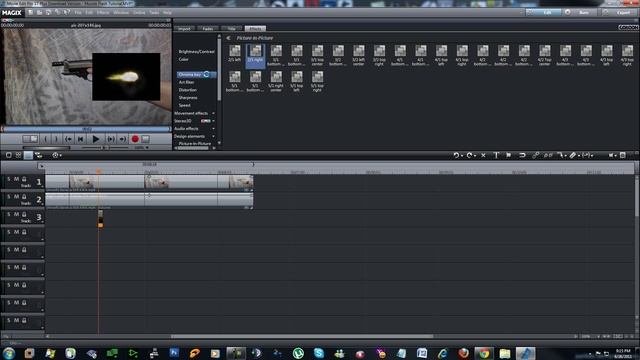Choose the 2/1 left picture-in-picture preset

pyautogui.click(x=235, y=54)
